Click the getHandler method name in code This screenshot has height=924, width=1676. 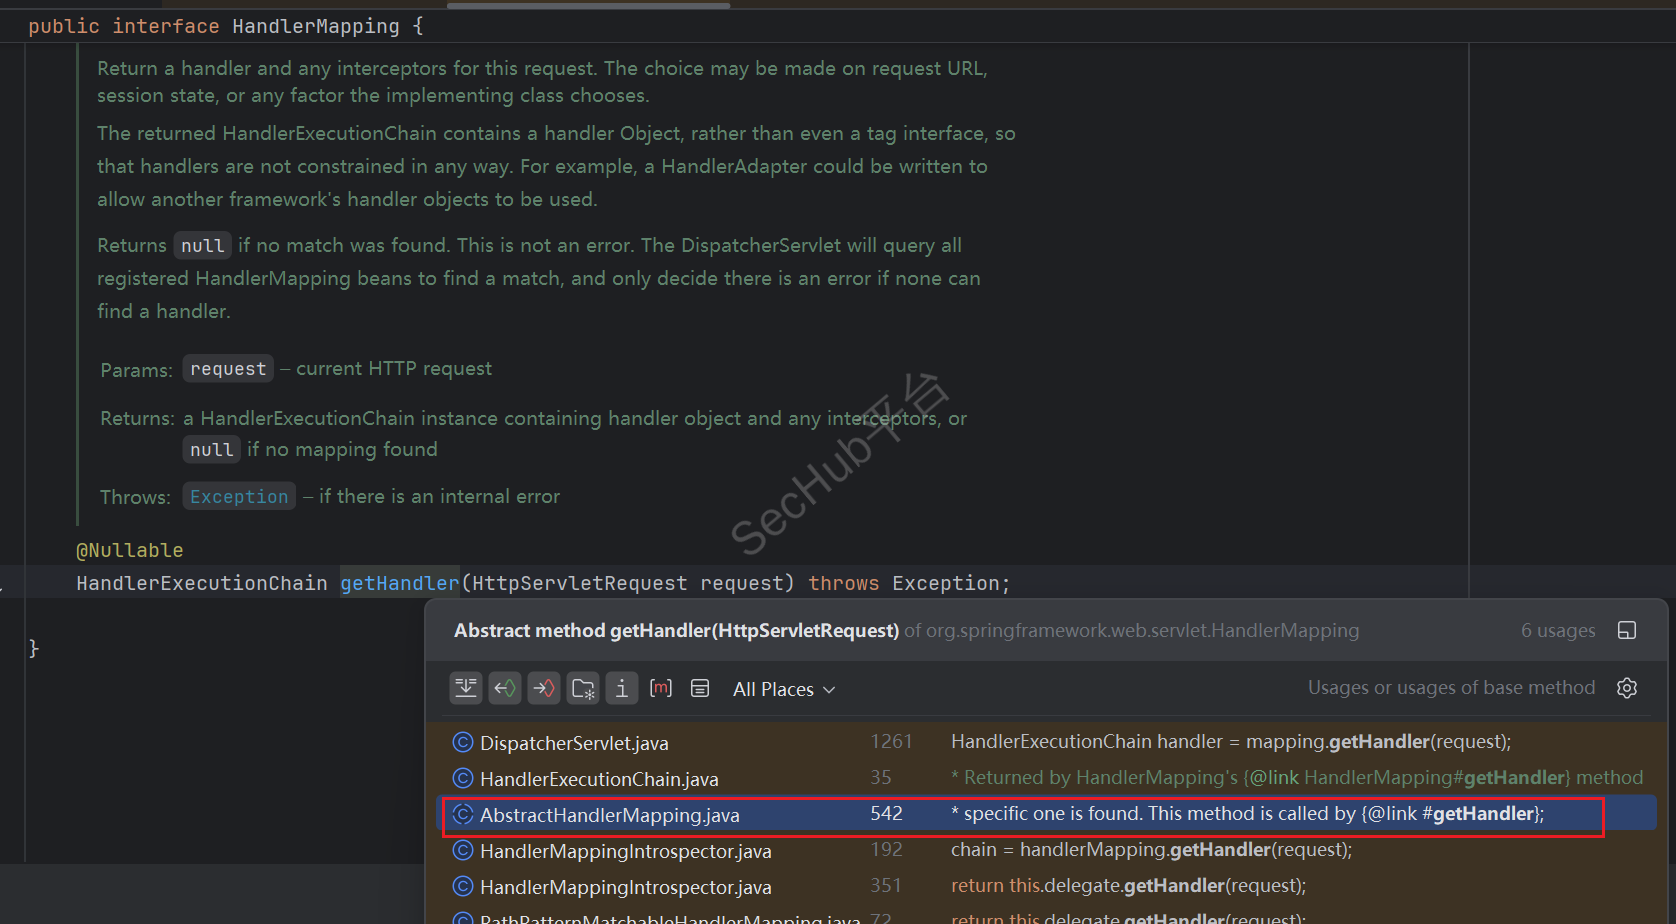coord(399,583)
